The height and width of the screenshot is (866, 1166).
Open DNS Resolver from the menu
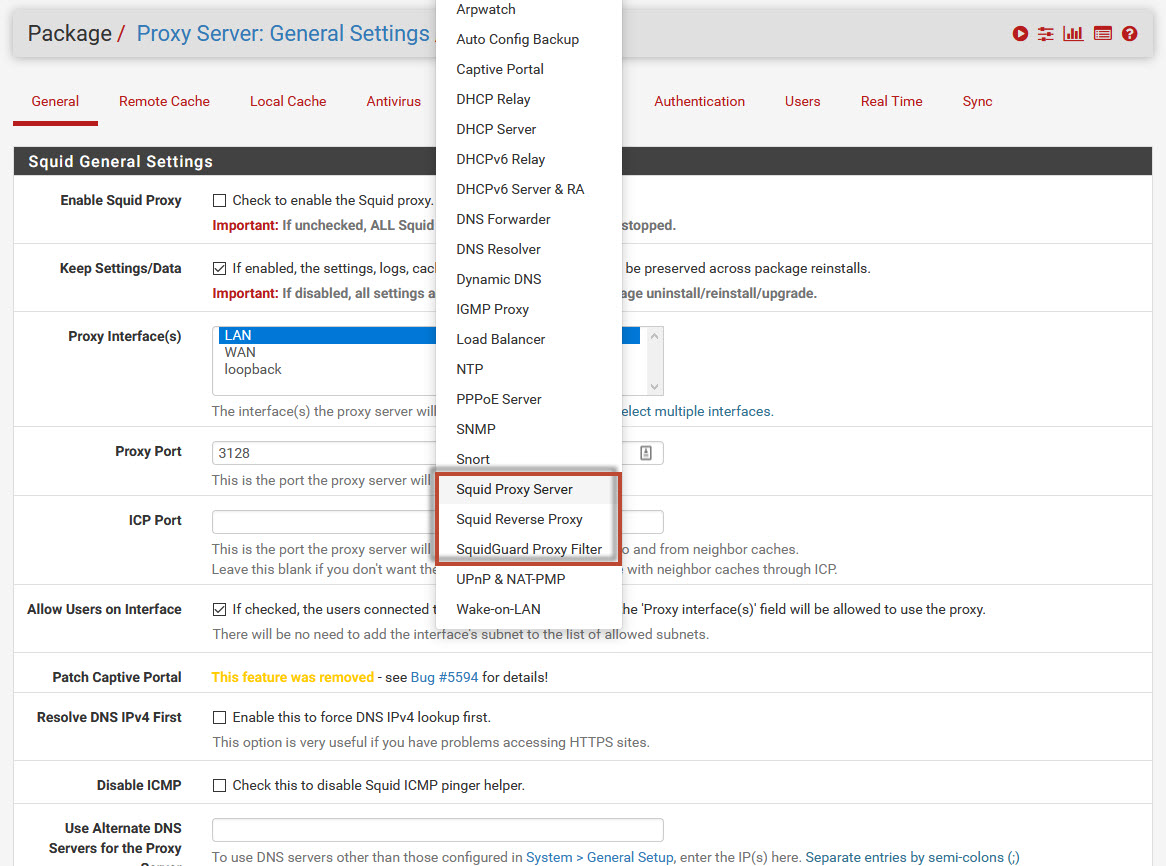[x=529, y=249]
